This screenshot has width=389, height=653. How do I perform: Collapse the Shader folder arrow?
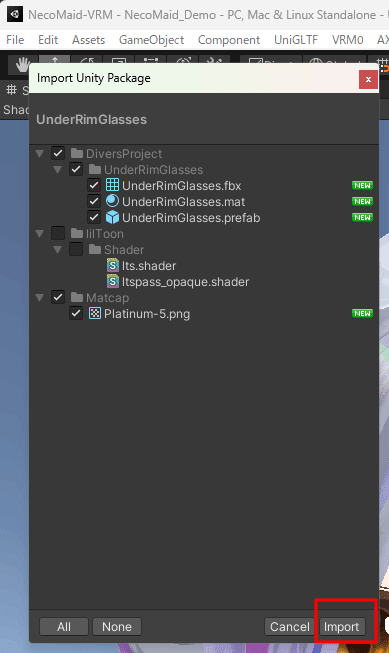coord(58,249)
